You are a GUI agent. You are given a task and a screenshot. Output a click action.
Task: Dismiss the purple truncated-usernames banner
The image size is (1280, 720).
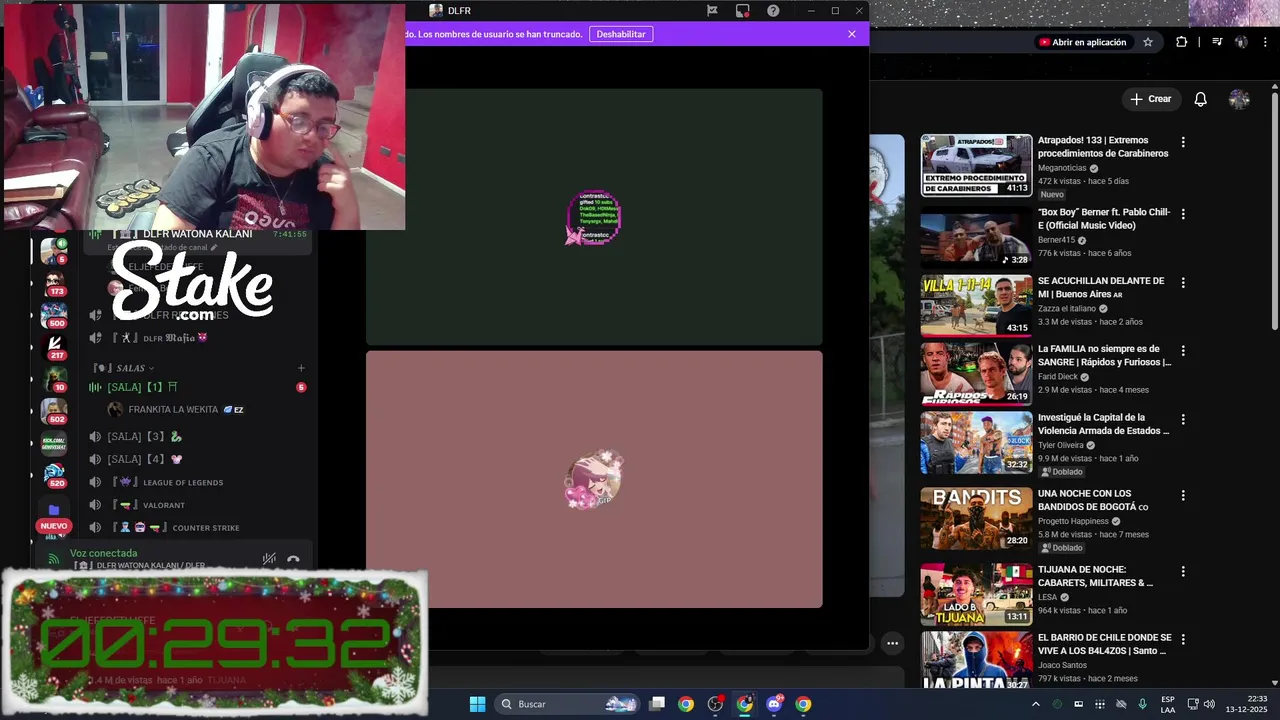(x=852, y=34)
